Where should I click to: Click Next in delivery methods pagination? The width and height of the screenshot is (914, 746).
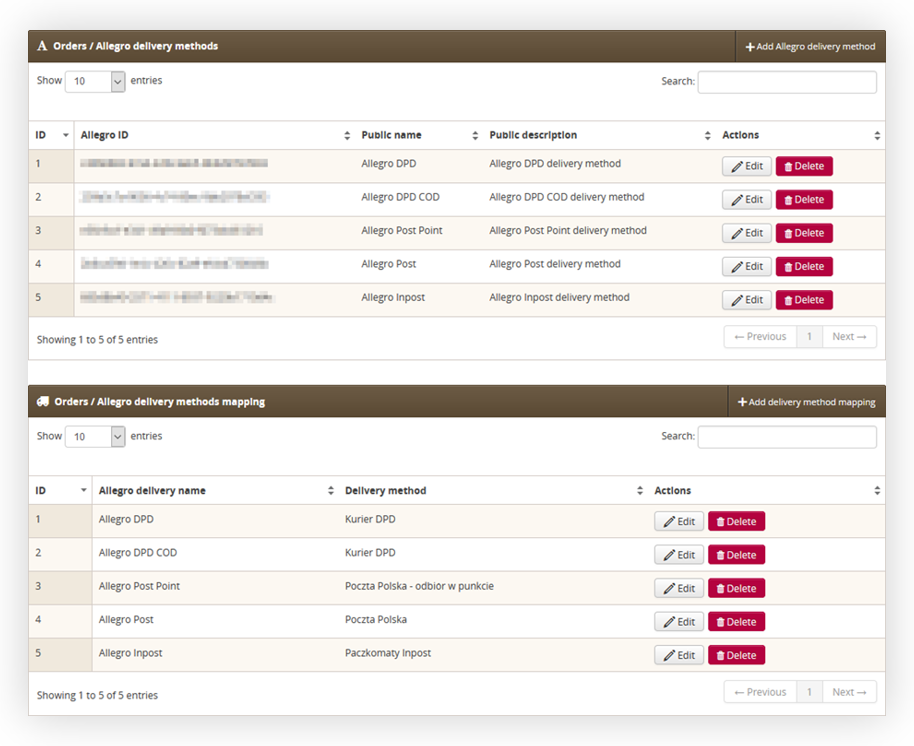[x=849, y=337]
